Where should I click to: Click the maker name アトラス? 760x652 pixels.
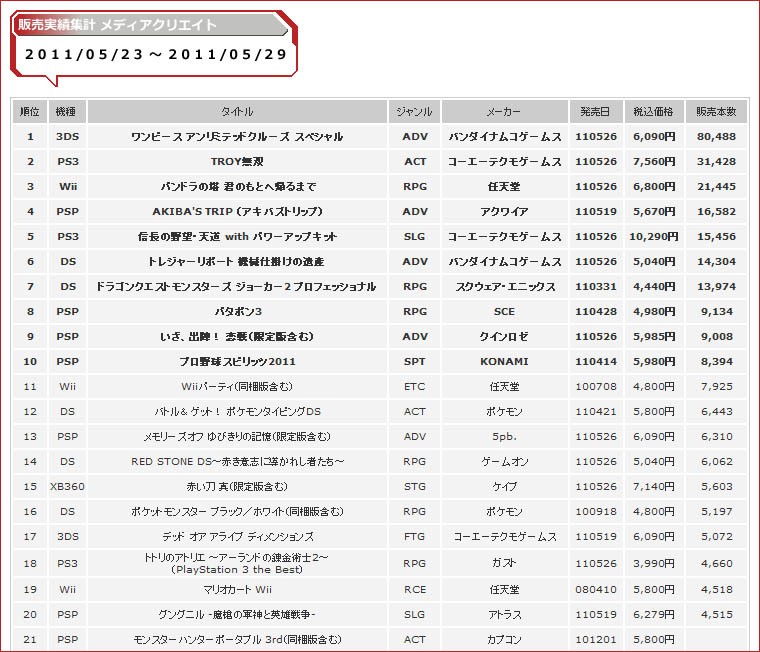(504, 614)
